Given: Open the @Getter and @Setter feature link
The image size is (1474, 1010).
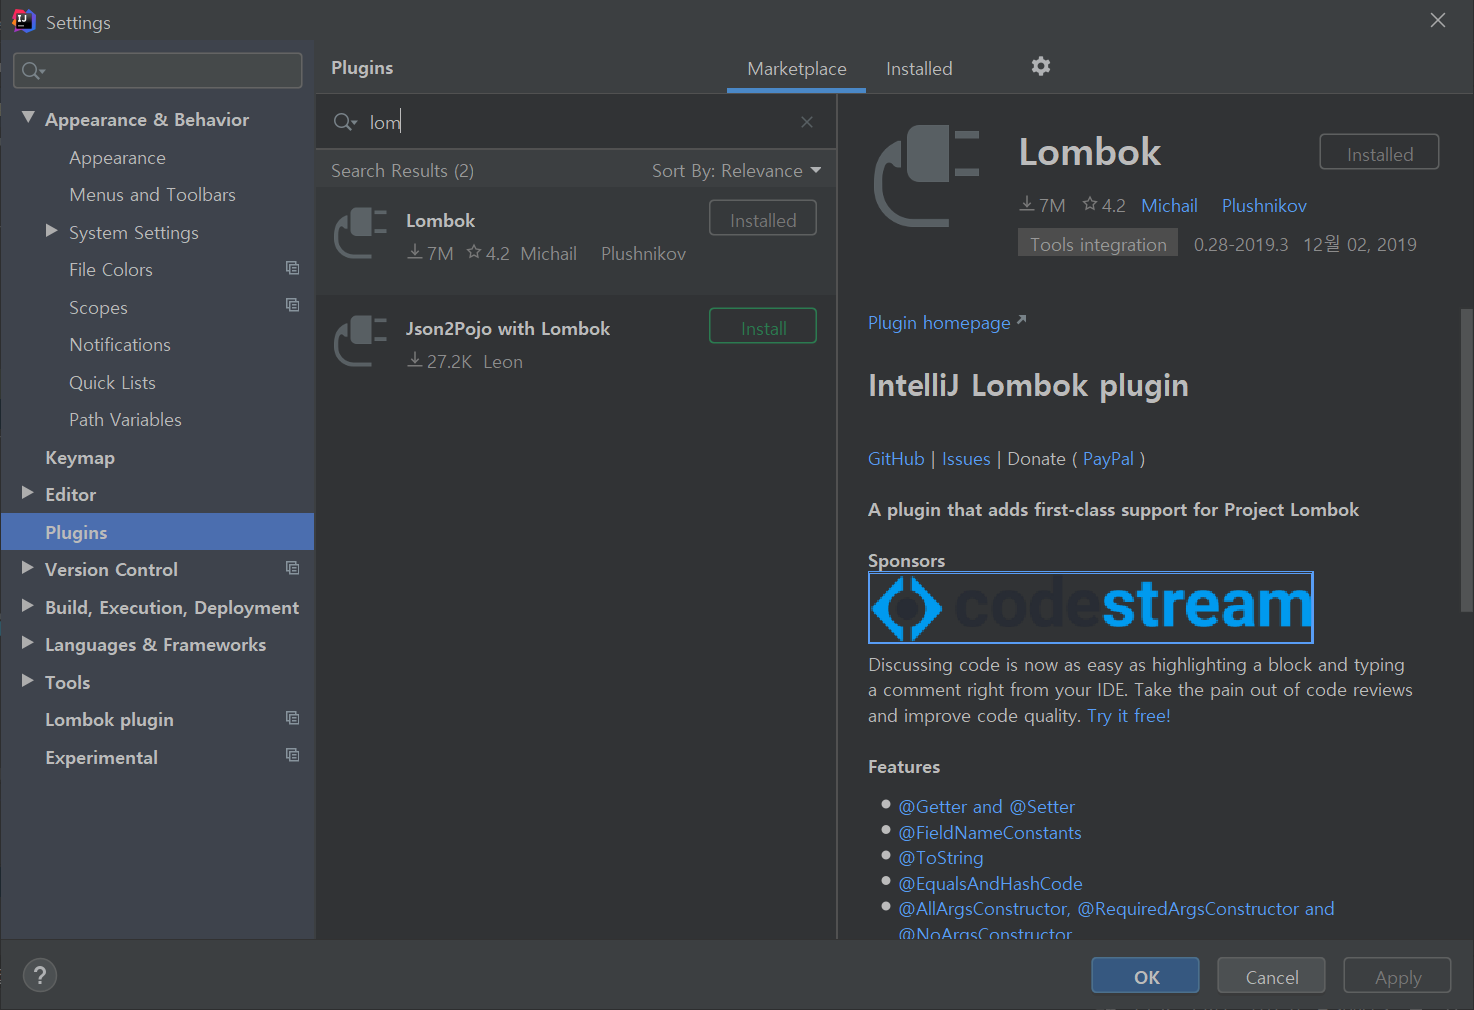Looking at the screenshot, I should pos(986,807).
